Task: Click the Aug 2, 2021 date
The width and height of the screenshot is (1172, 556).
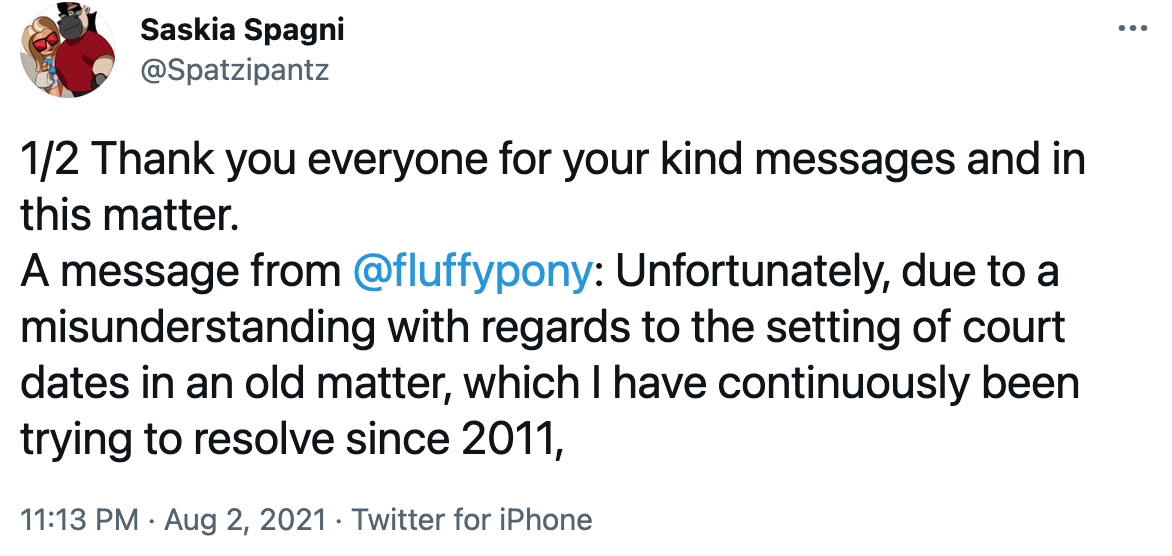Action: coord(247,520)
